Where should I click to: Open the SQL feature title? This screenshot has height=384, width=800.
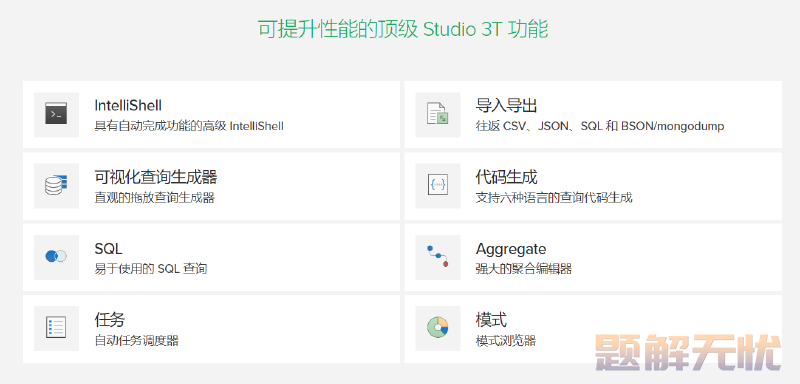click(108, 249)
